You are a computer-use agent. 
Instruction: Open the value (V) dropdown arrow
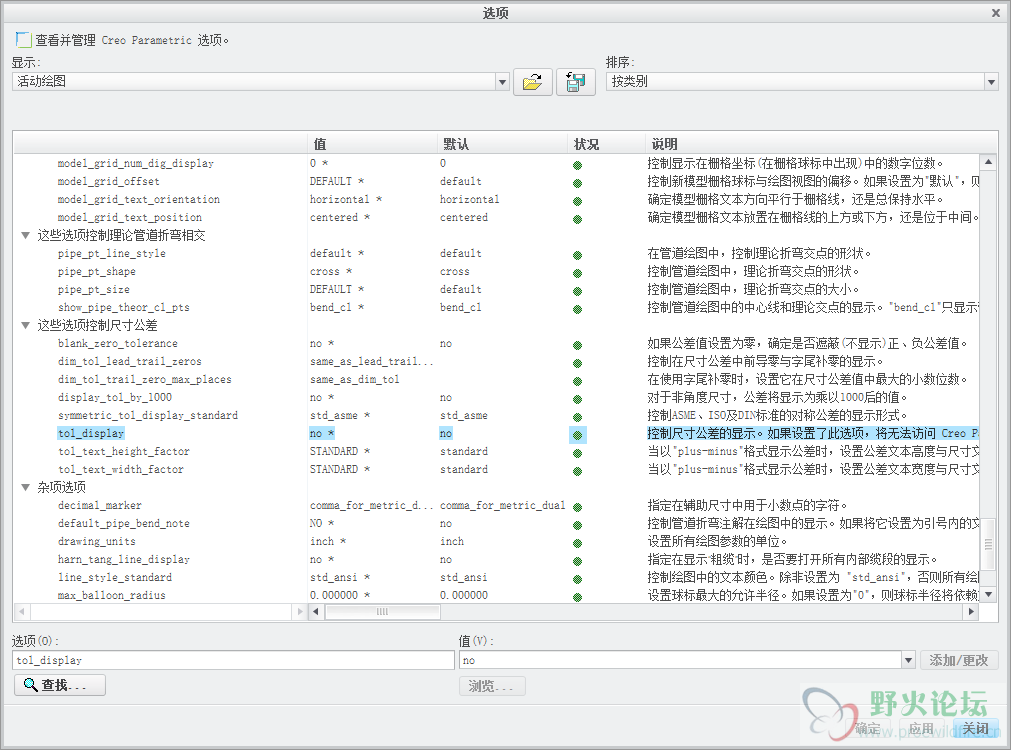(x=908, y=660)
